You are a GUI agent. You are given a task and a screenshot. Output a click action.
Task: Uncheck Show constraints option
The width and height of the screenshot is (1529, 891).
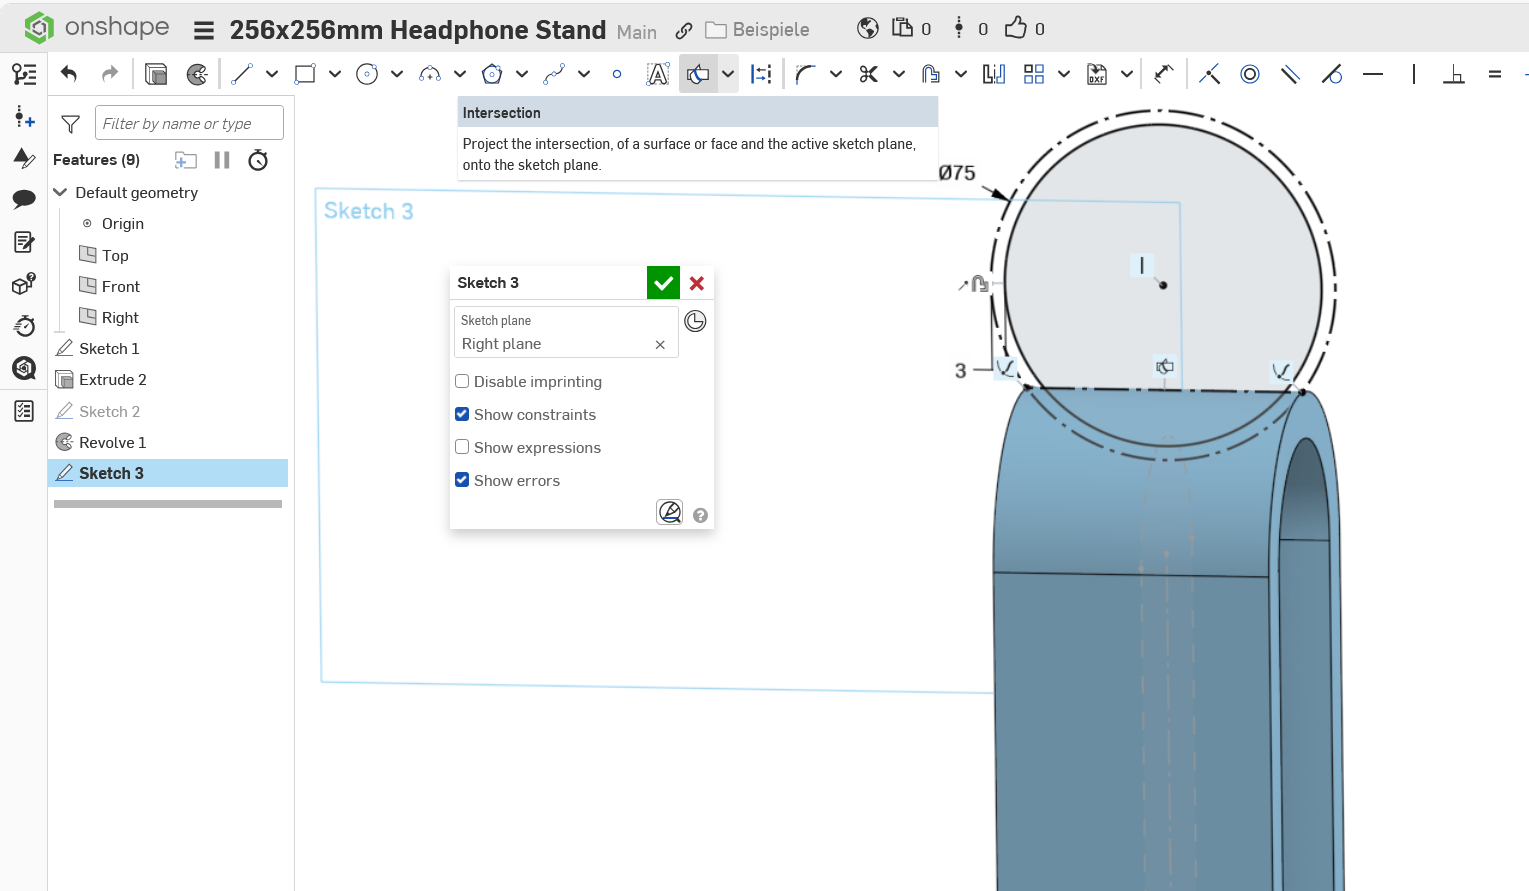tap(462, 414)
